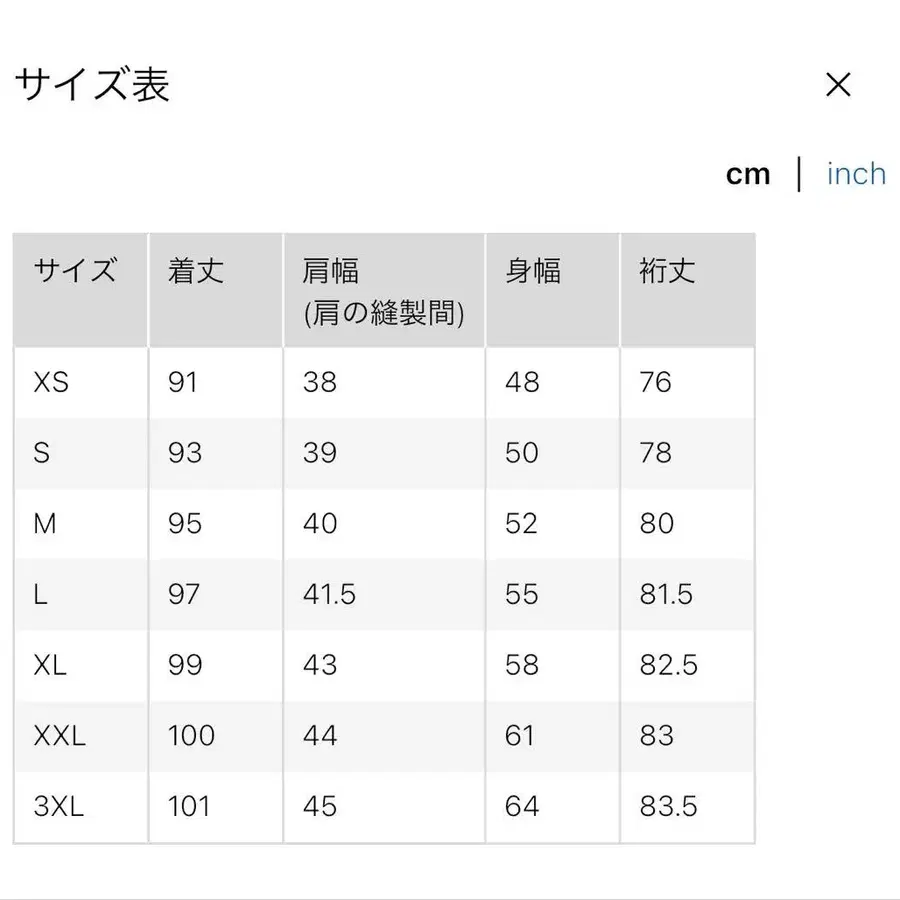Click the divider between cm and inch
This screenshot has height=900, width=900.
click(x=801, y=174)
